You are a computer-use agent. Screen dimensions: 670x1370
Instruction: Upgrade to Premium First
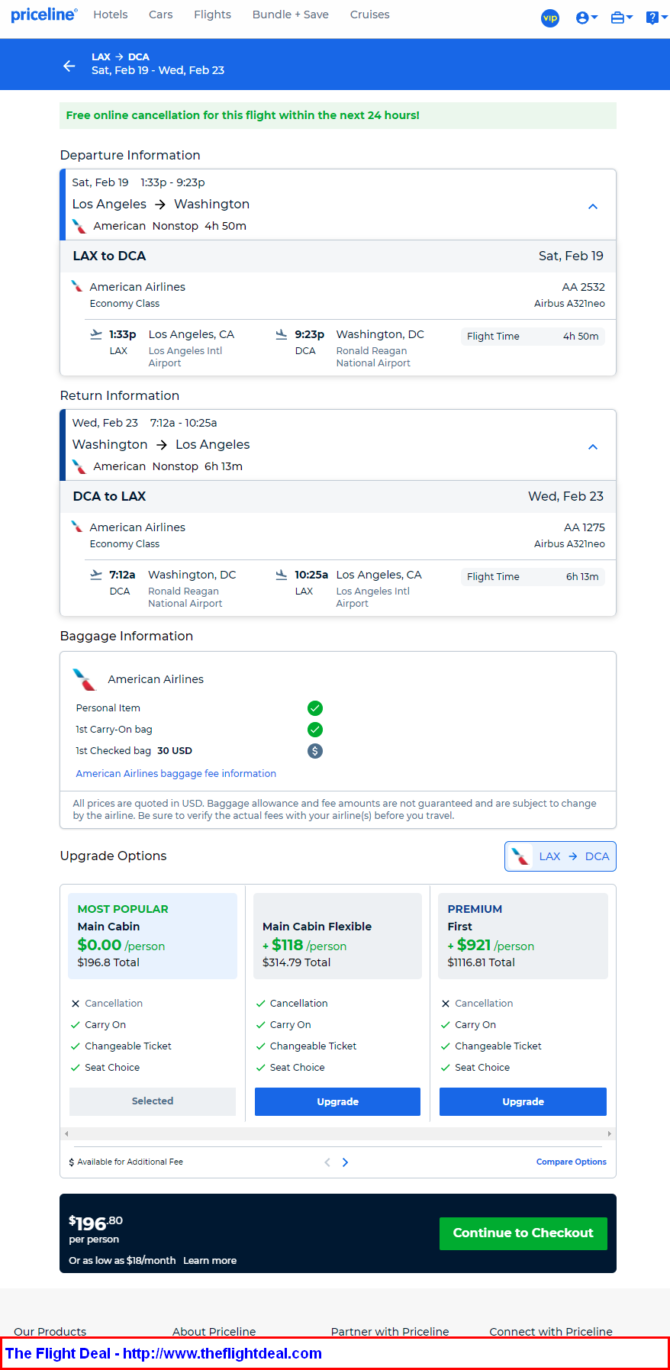(522, 1101)
